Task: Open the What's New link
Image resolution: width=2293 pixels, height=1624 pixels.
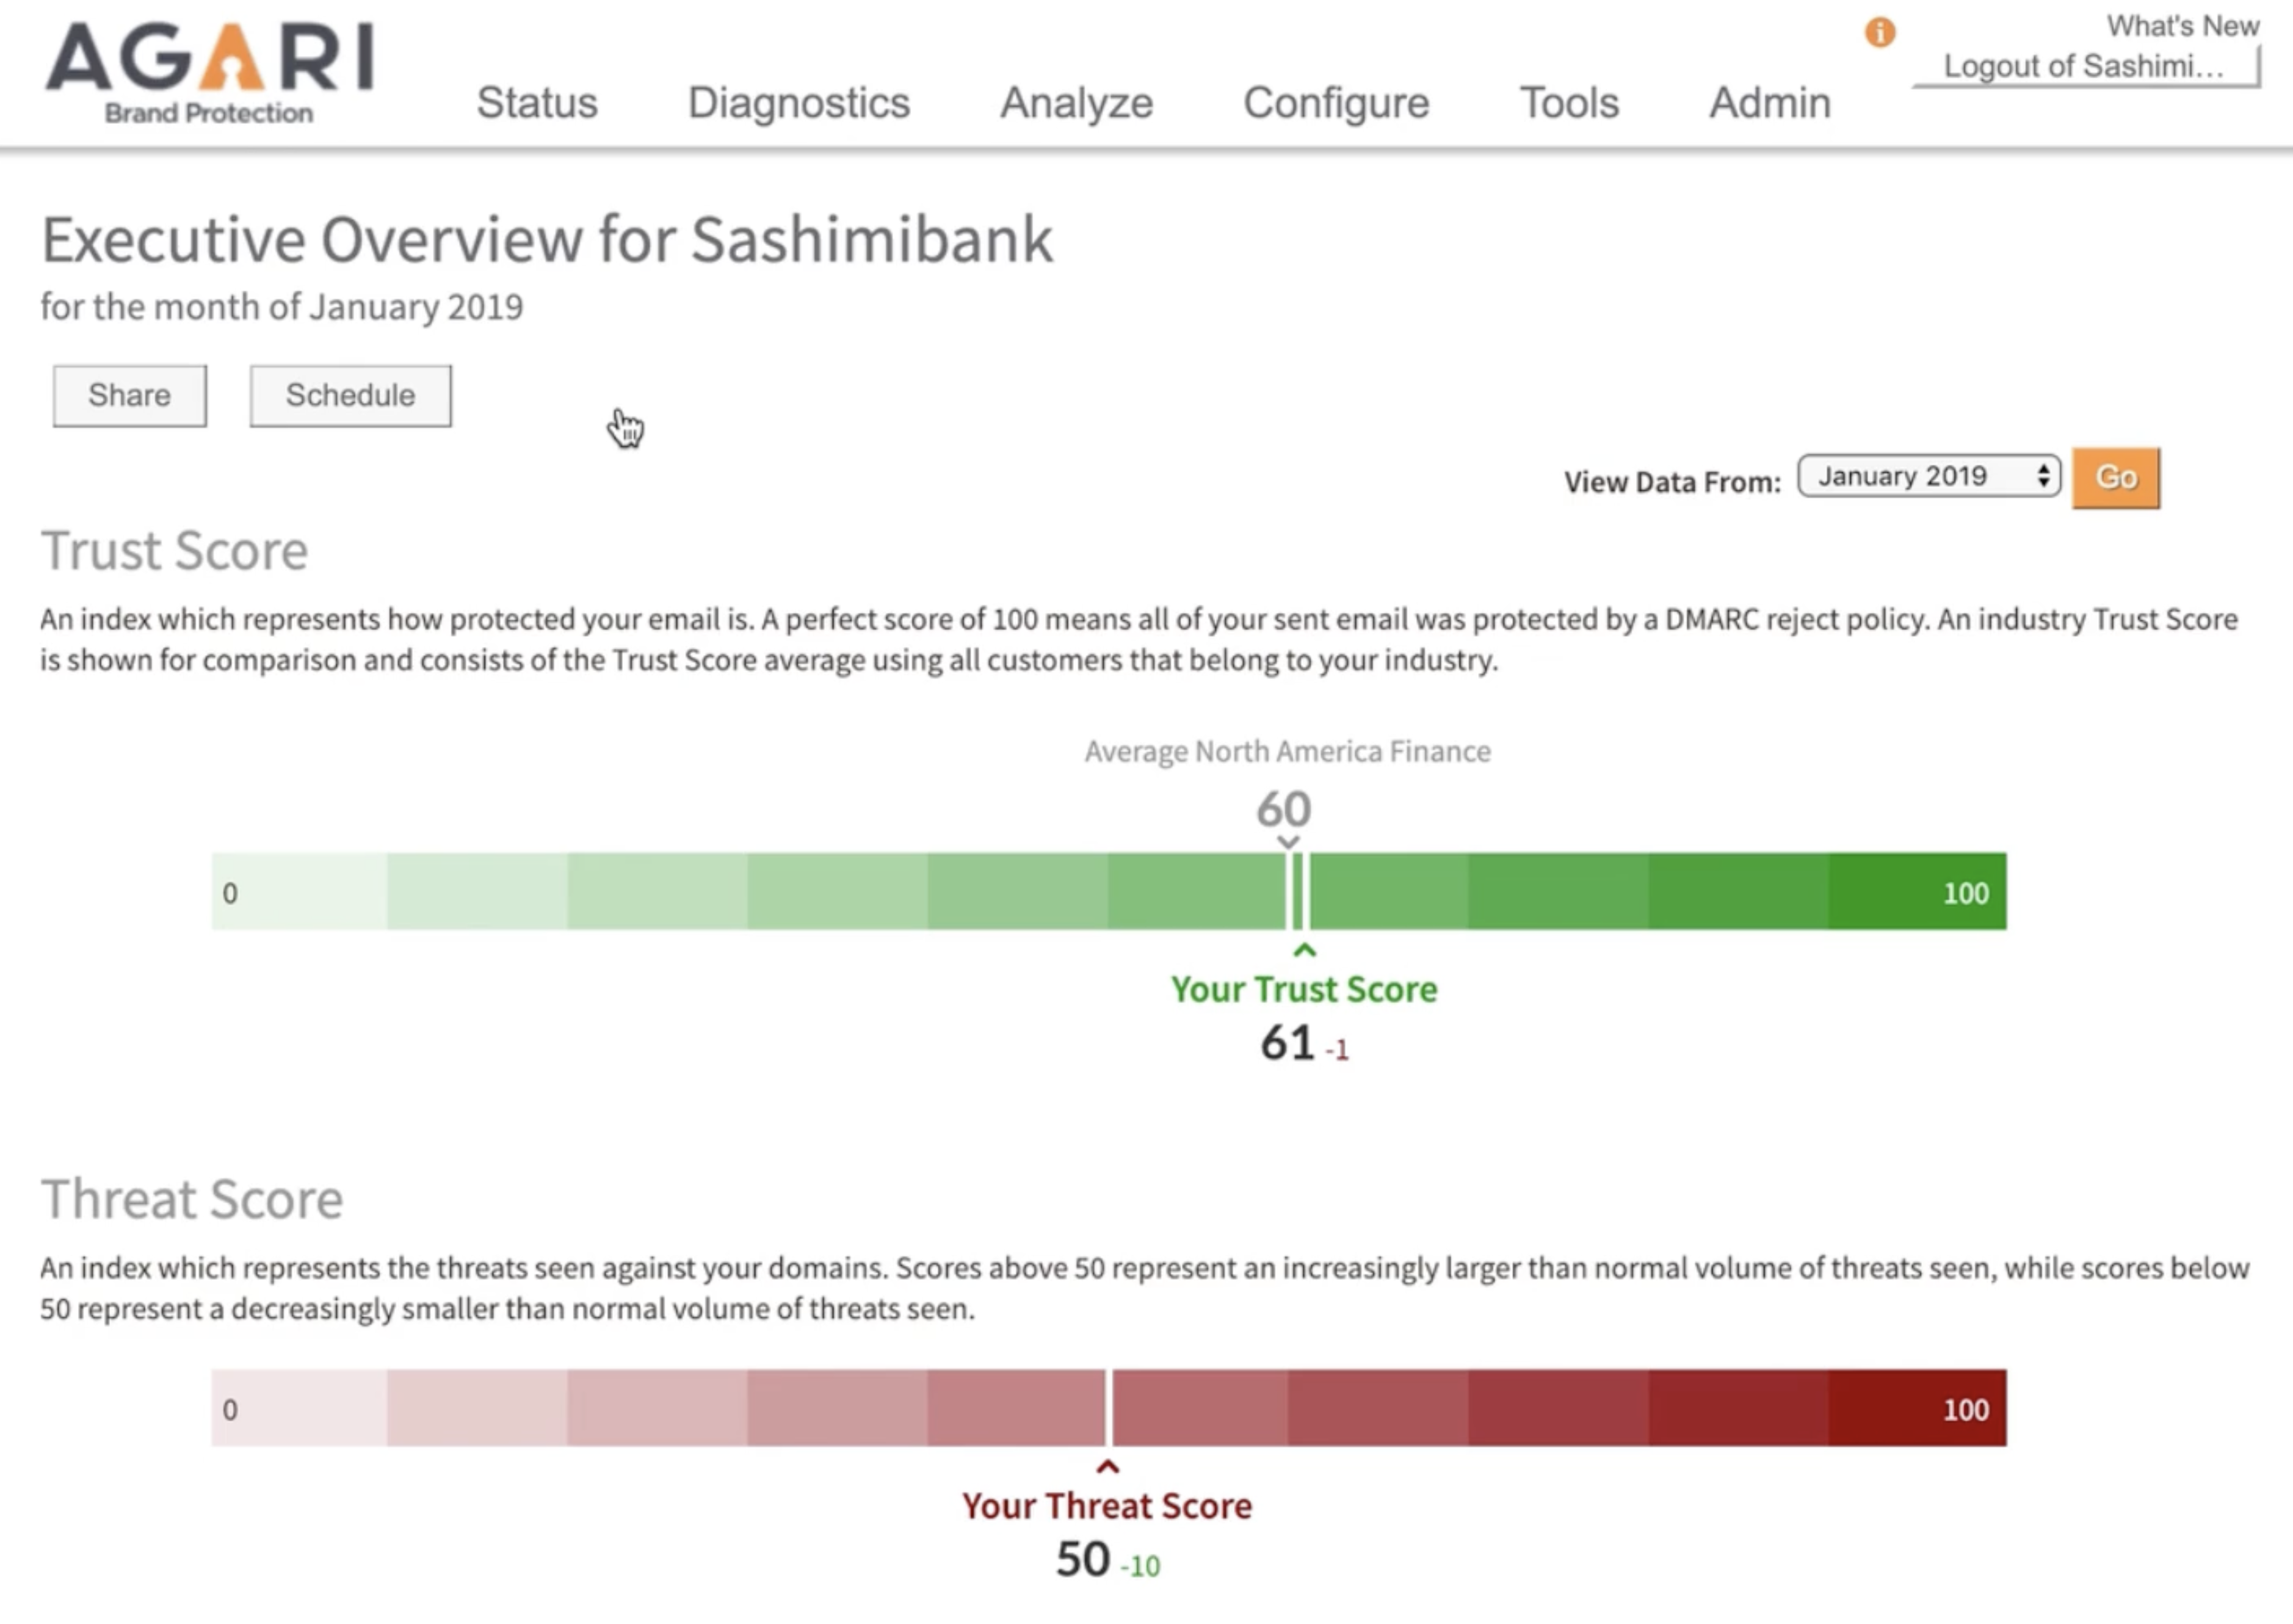Action: (x=2182, y=26)
